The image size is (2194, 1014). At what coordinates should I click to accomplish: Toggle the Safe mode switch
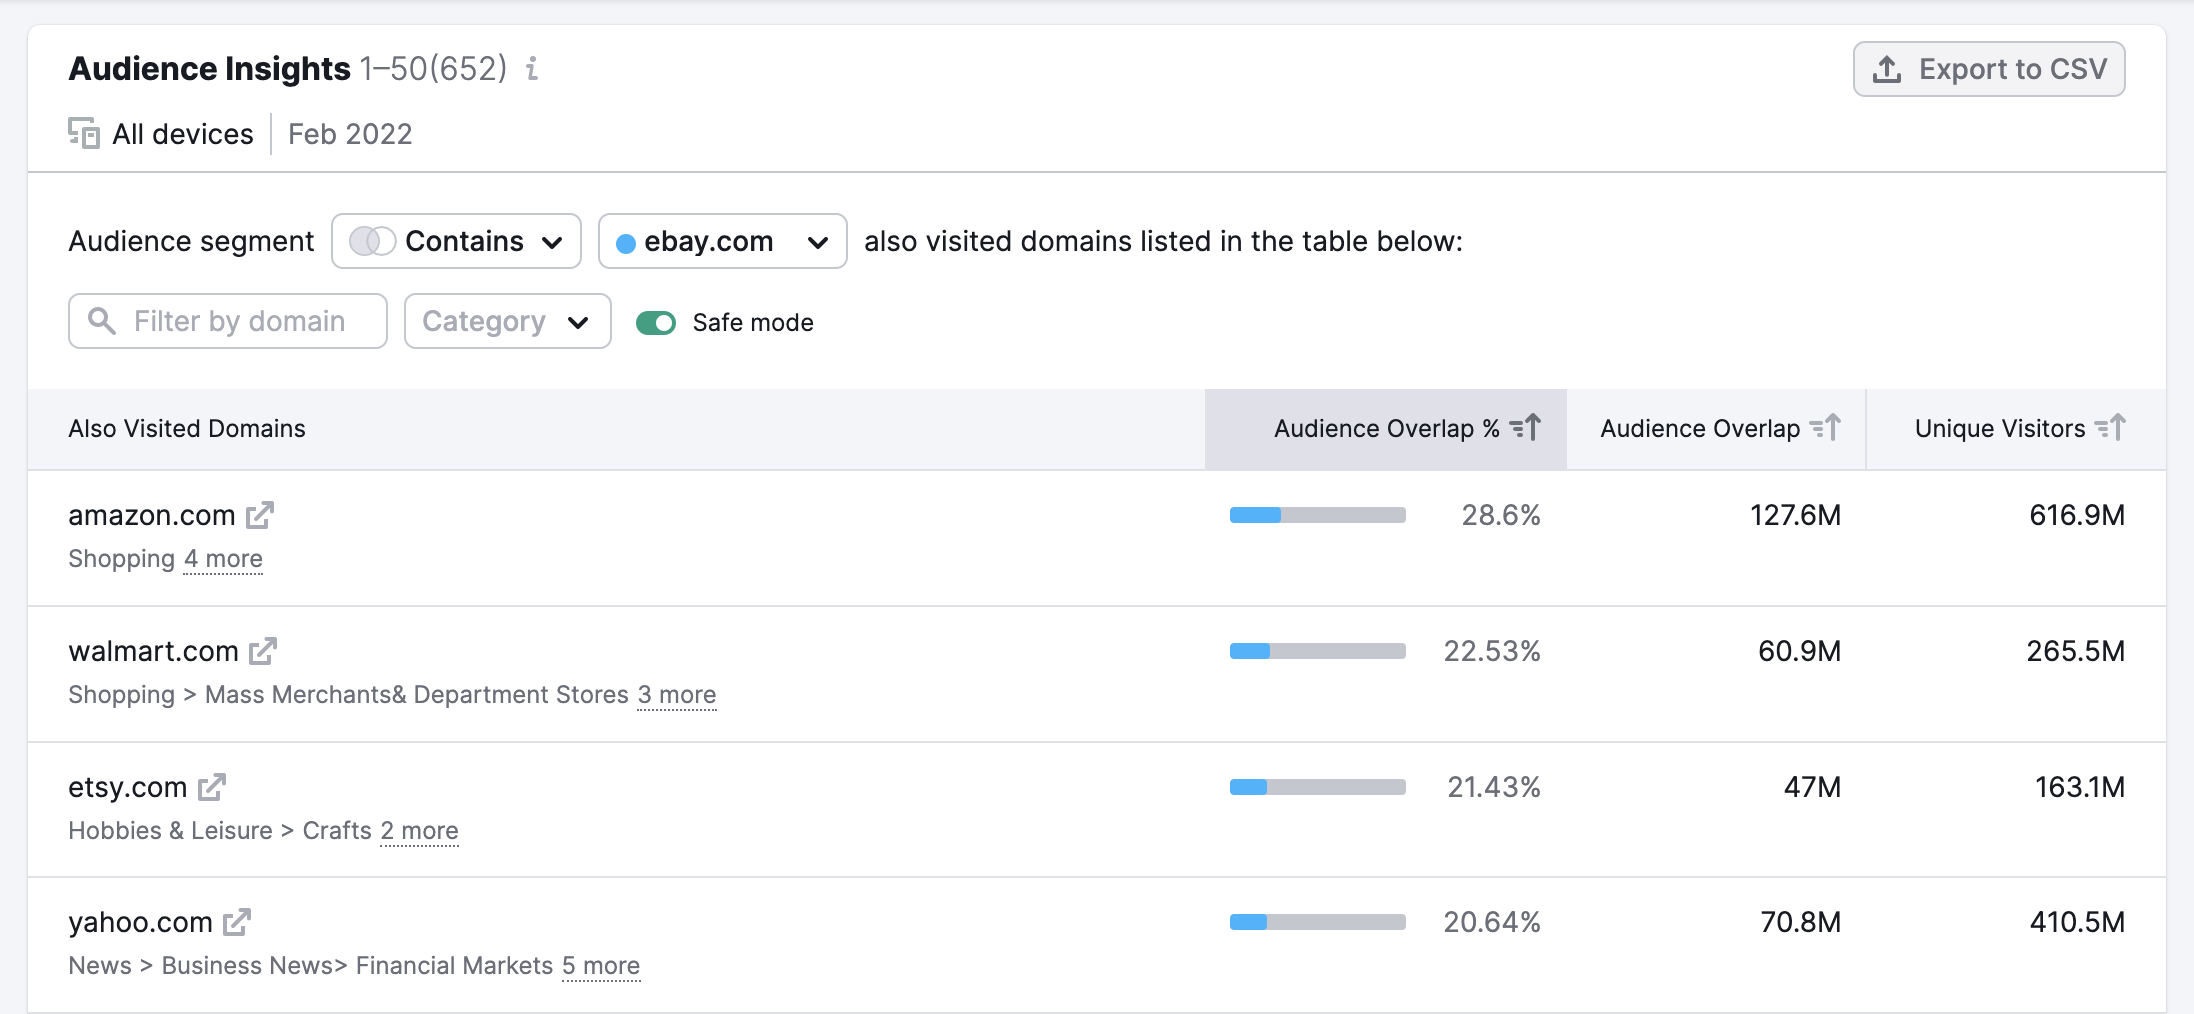pos(656,323)
